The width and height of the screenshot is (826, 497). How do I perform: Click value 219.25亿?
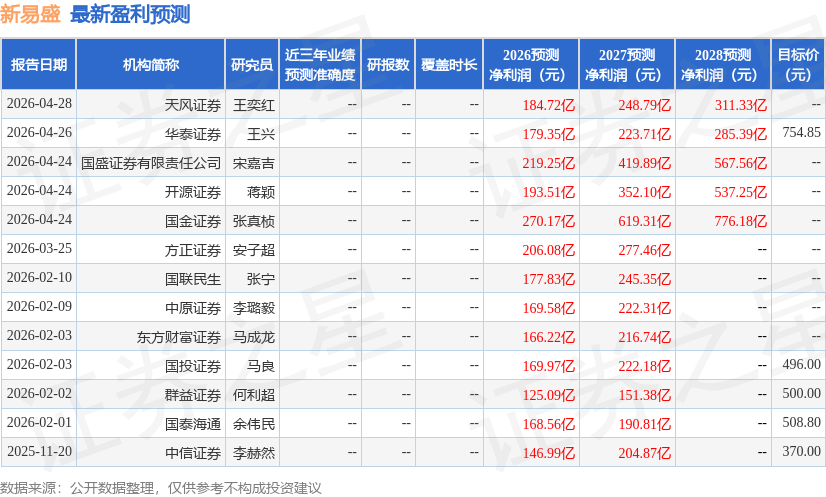pyautogui.click(x=548, y=163)
